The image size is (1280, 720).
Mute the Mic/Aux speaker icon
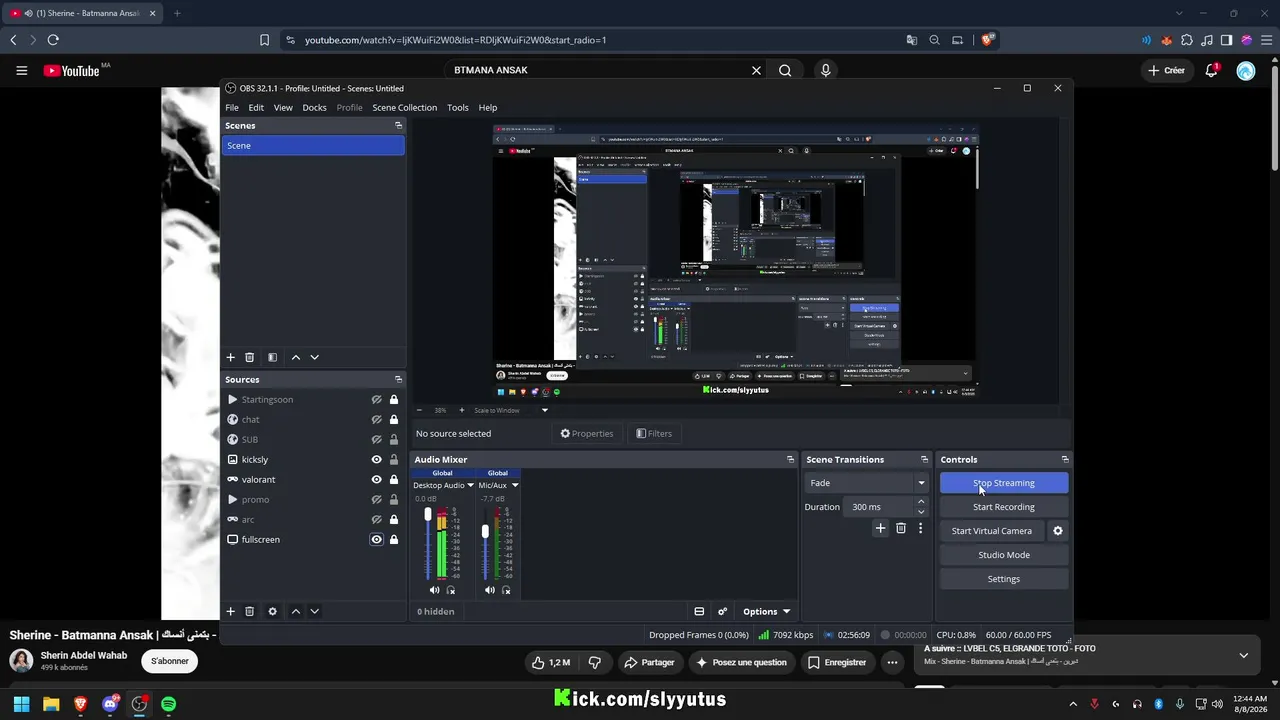tap(490, 590)
